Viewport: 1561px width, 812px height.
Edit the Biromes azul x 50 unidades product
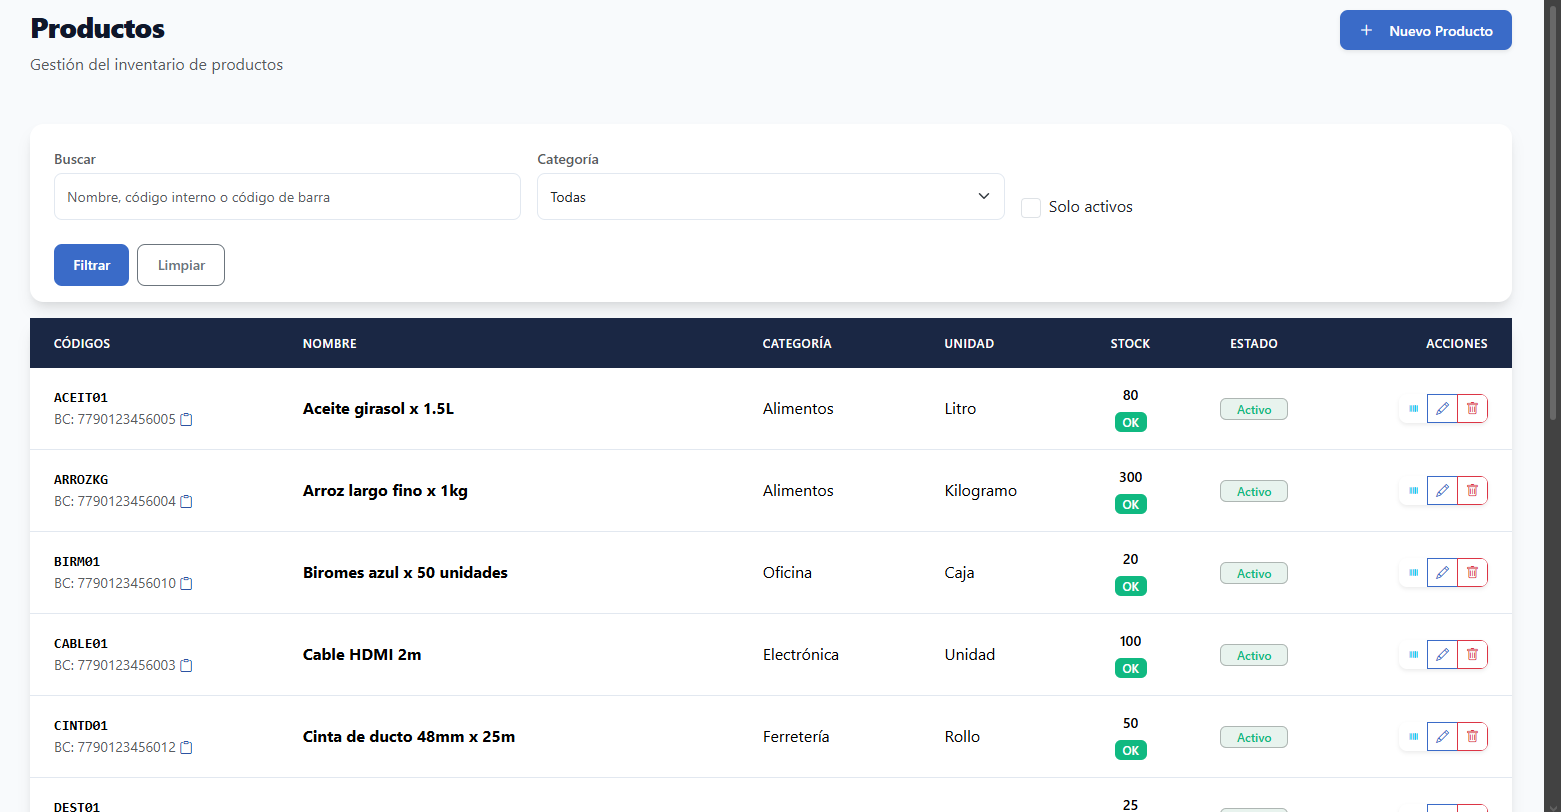point(1442,573)
